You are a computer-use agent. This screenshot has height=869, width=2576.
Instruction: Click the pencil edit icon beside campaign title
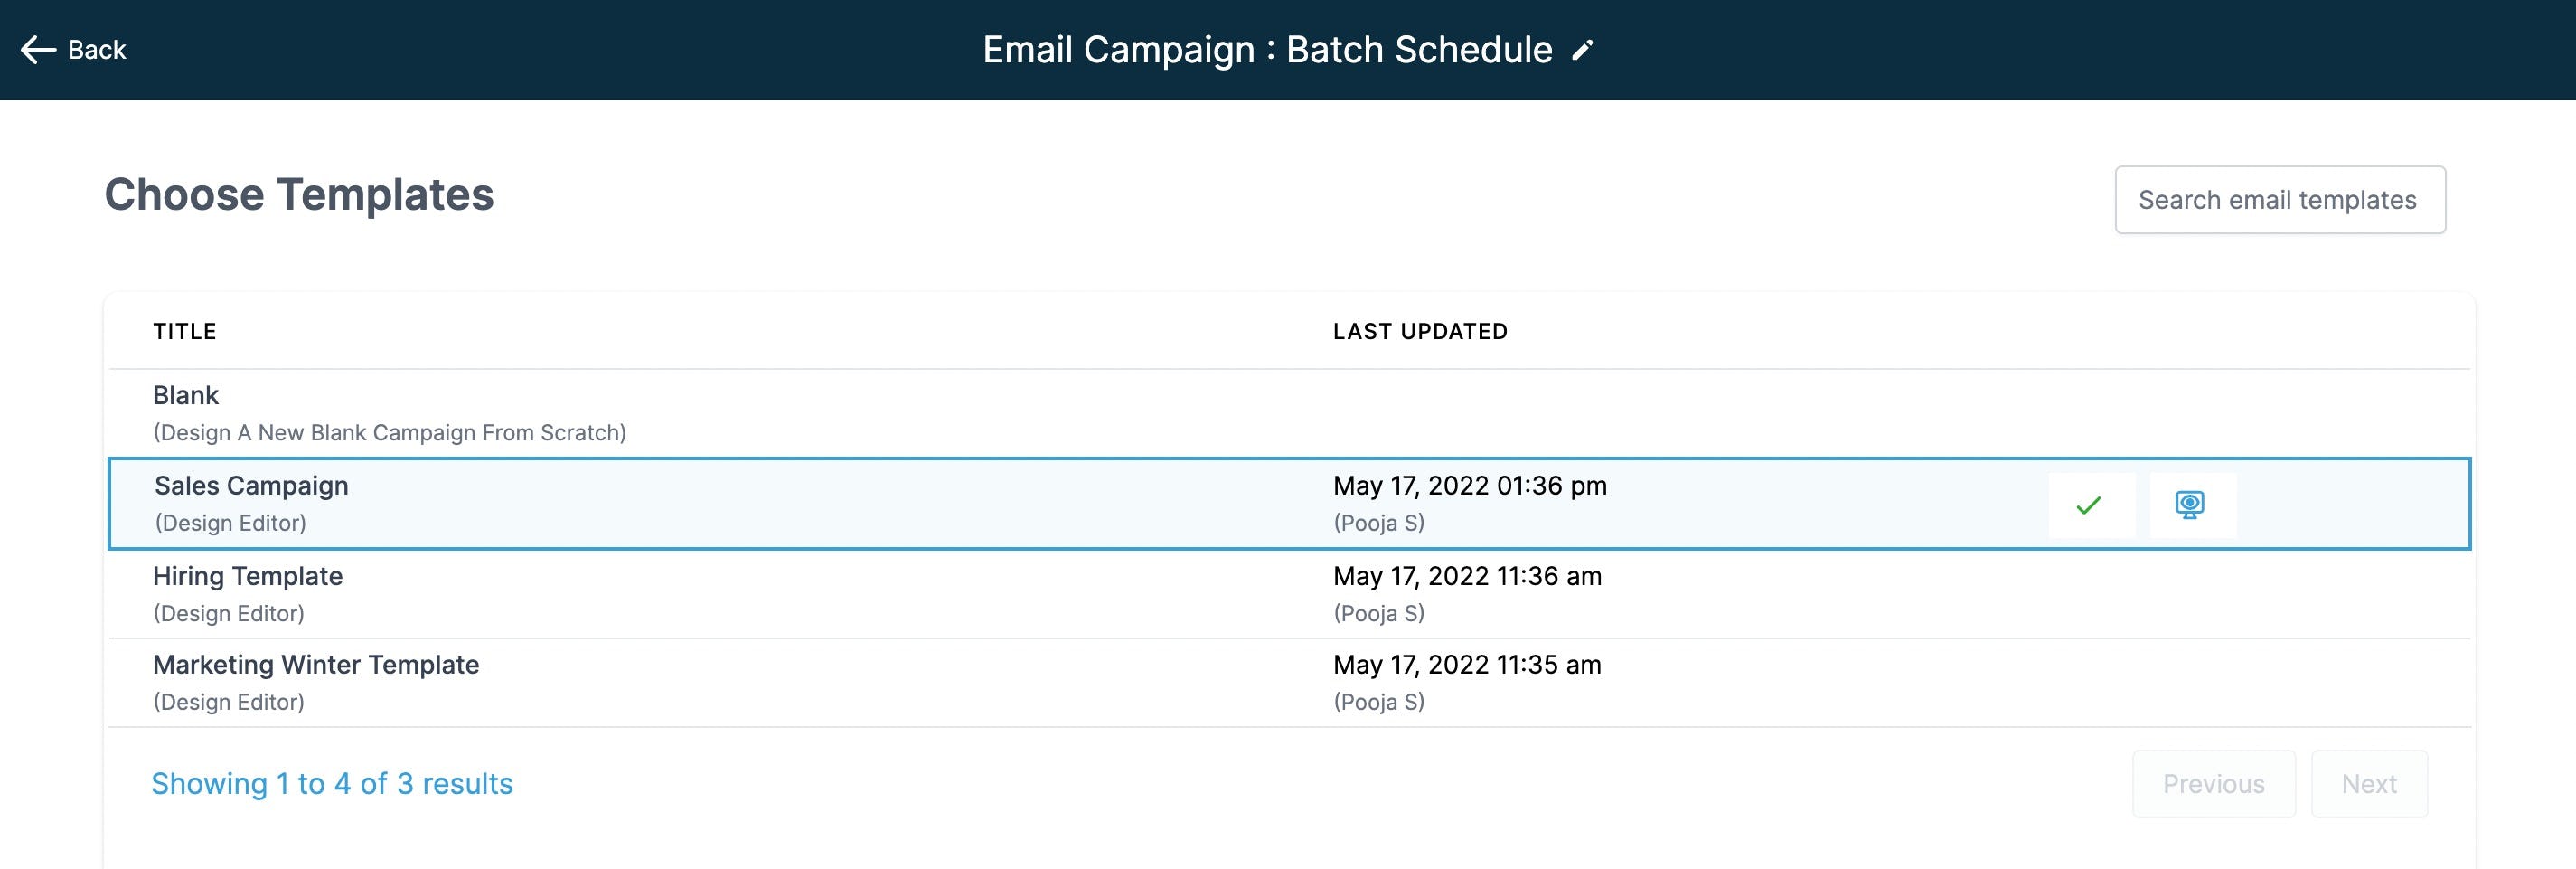coord(1582,51)
